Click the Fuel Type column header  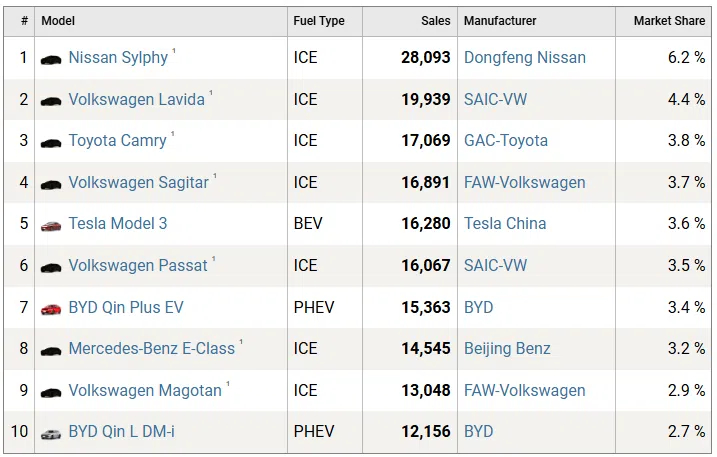point(319,21)
